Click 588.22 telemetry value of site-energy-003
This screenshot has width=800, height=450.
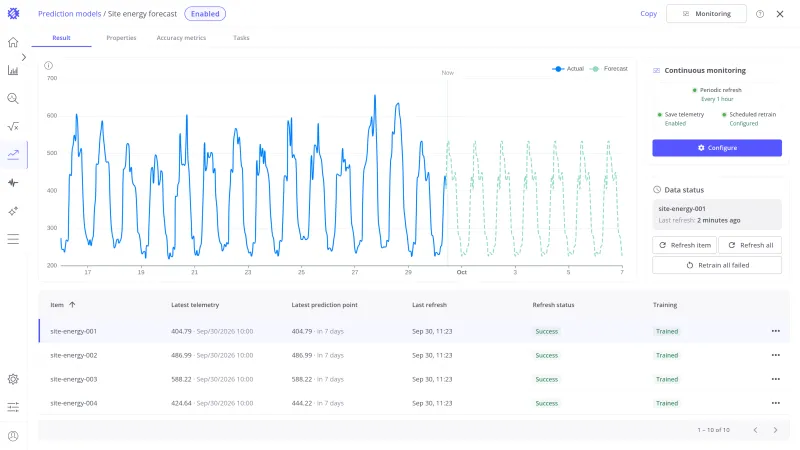(181, 379)
